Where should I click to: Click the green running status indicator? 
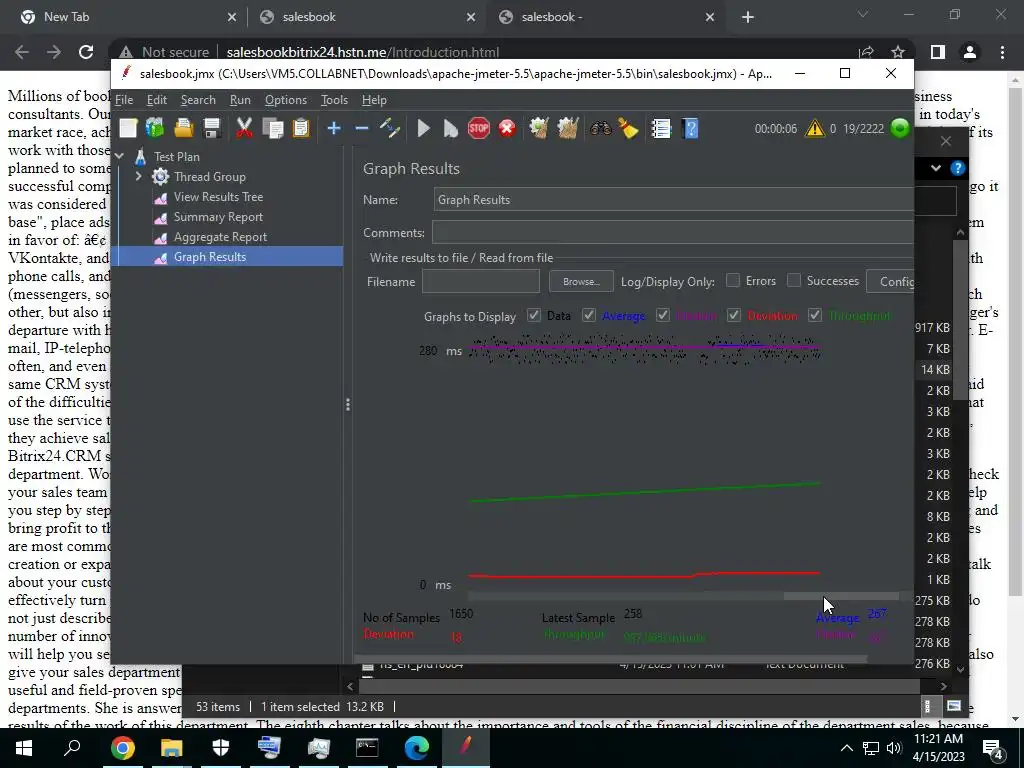(900, 128)
